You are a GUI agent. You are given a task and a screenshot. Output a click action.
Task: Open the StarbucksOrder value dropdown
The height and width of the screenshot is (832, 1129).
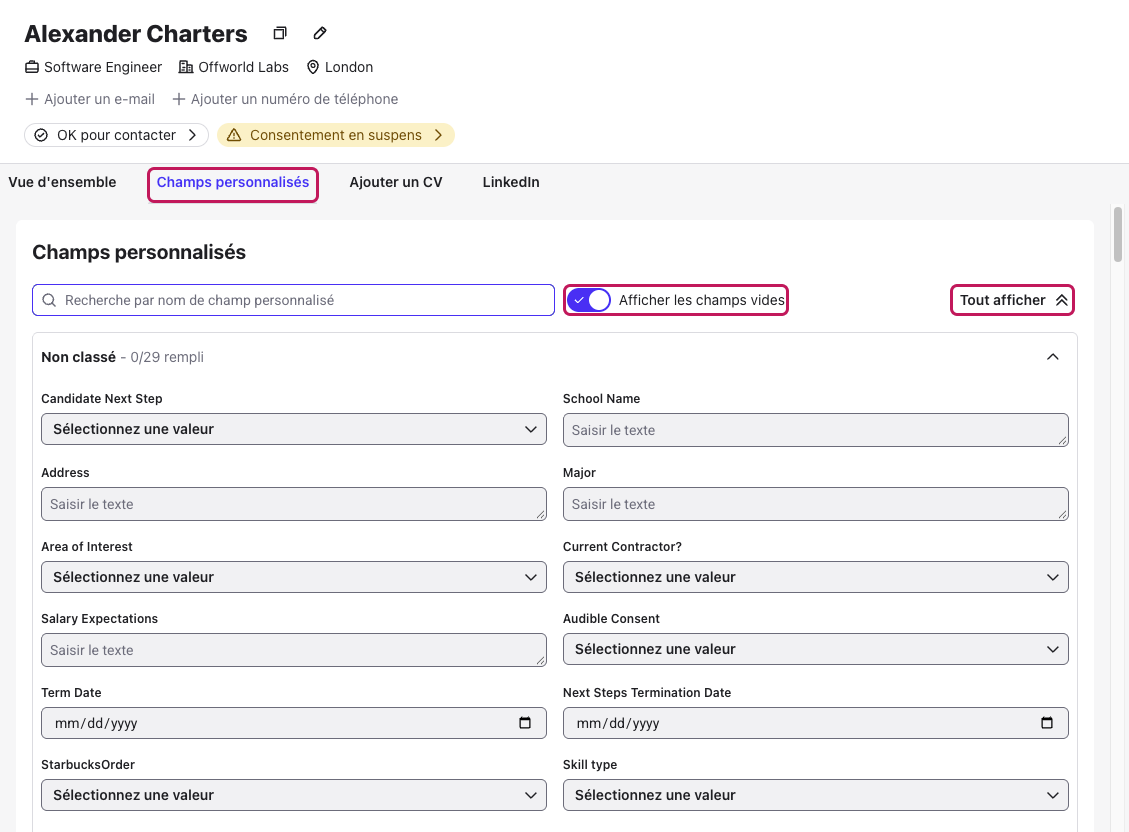coord(294,795)
